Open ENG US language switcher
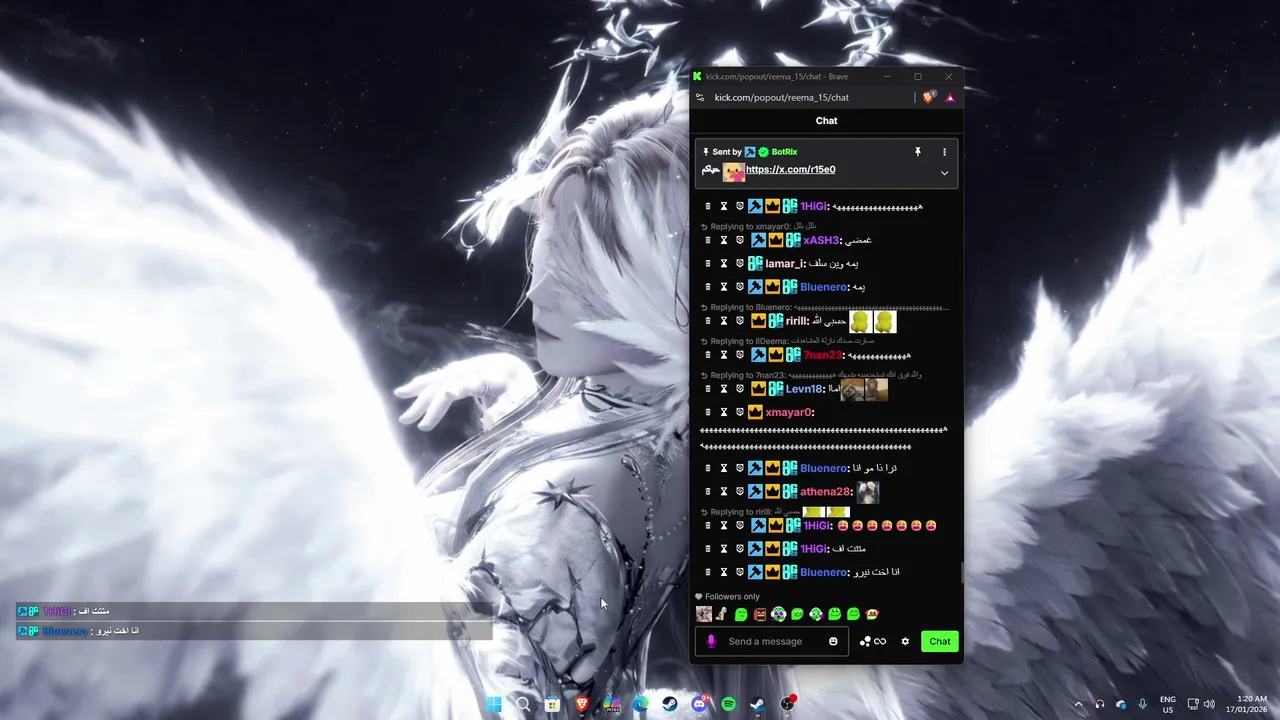 click(x=1168, y=704)
